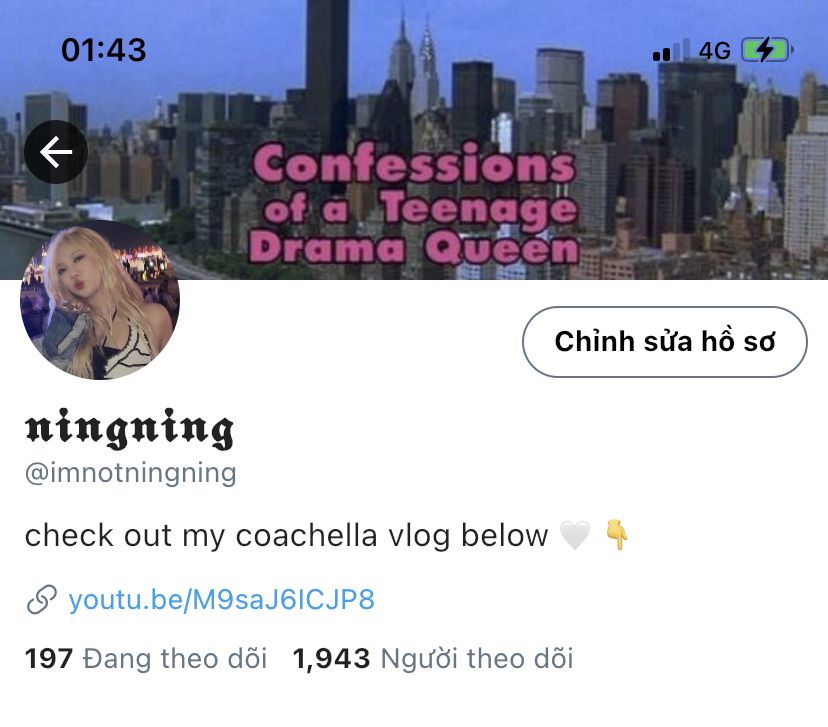Open the youtu.be/M9saJ6ICJP8 link

[x=221, y=600]
